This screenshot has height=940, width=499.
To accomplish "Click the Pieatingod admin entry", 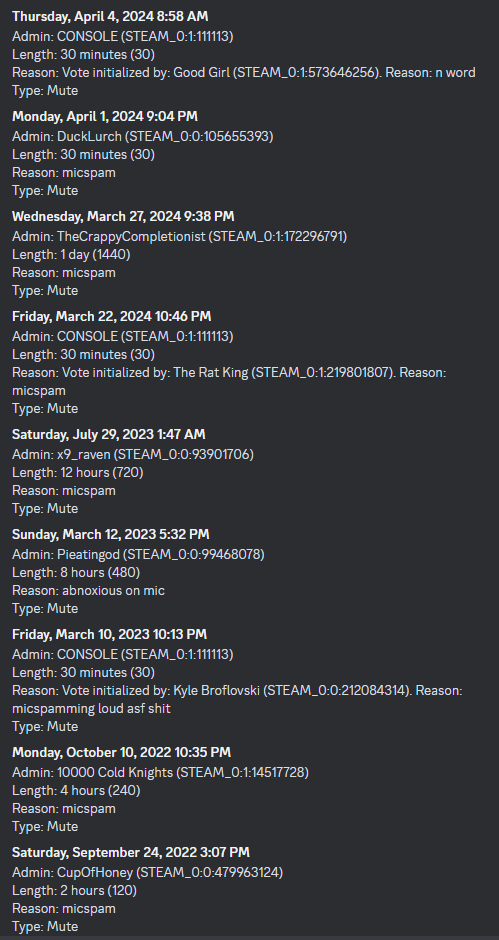I will click(138, 555).
